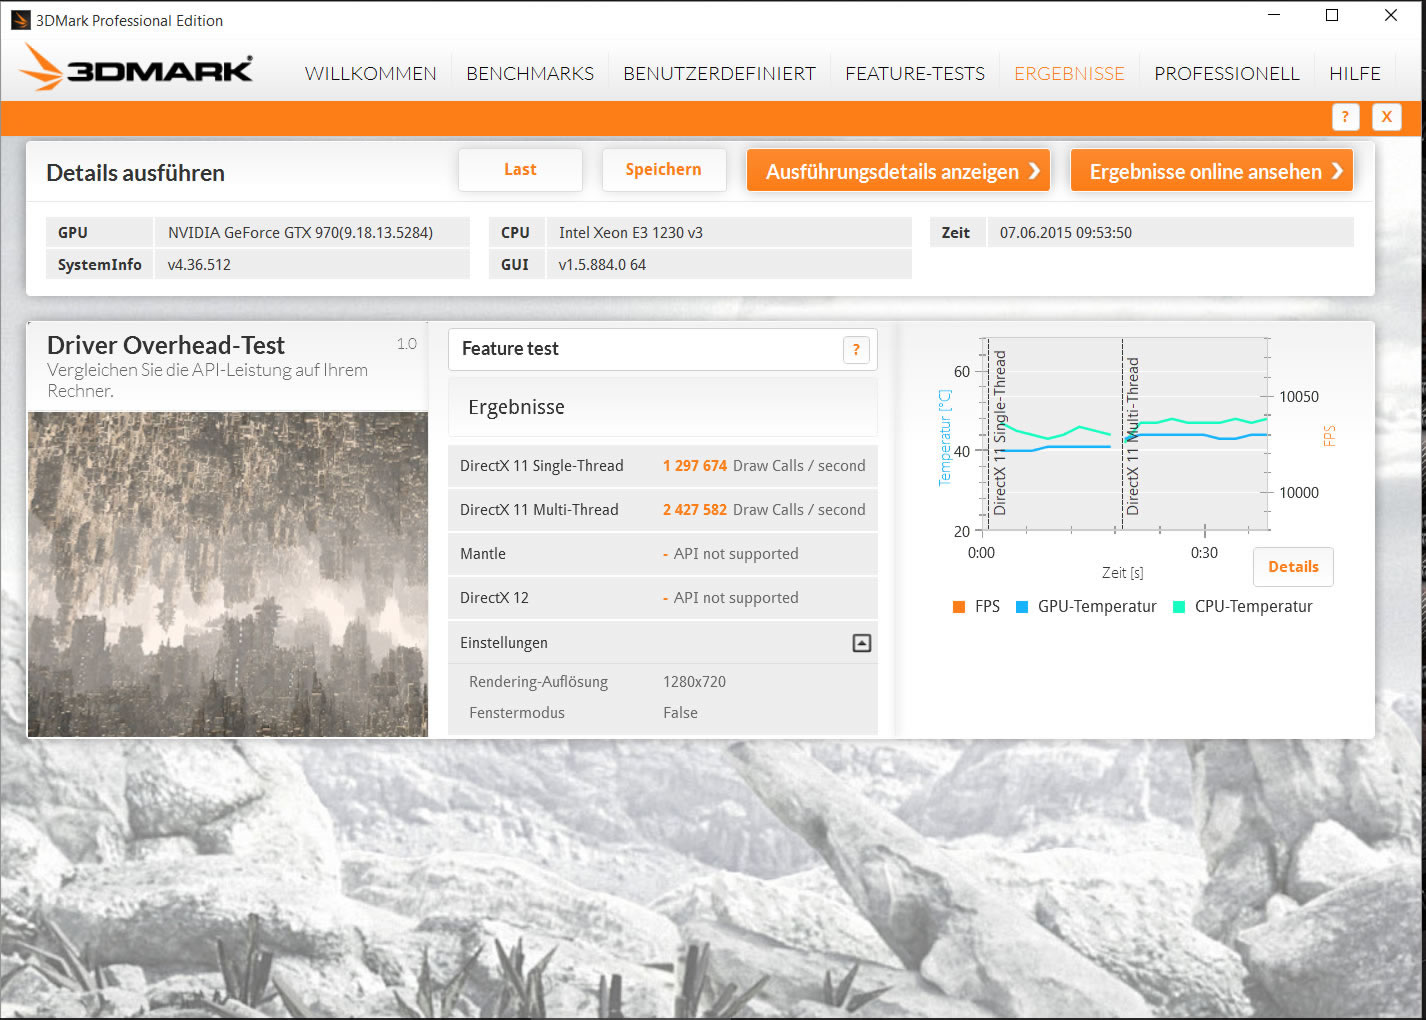Click Rendering-Auflösung value 1280x720
The image size is (1426, 1020).
pyautogui.click(x=694, y=682)
